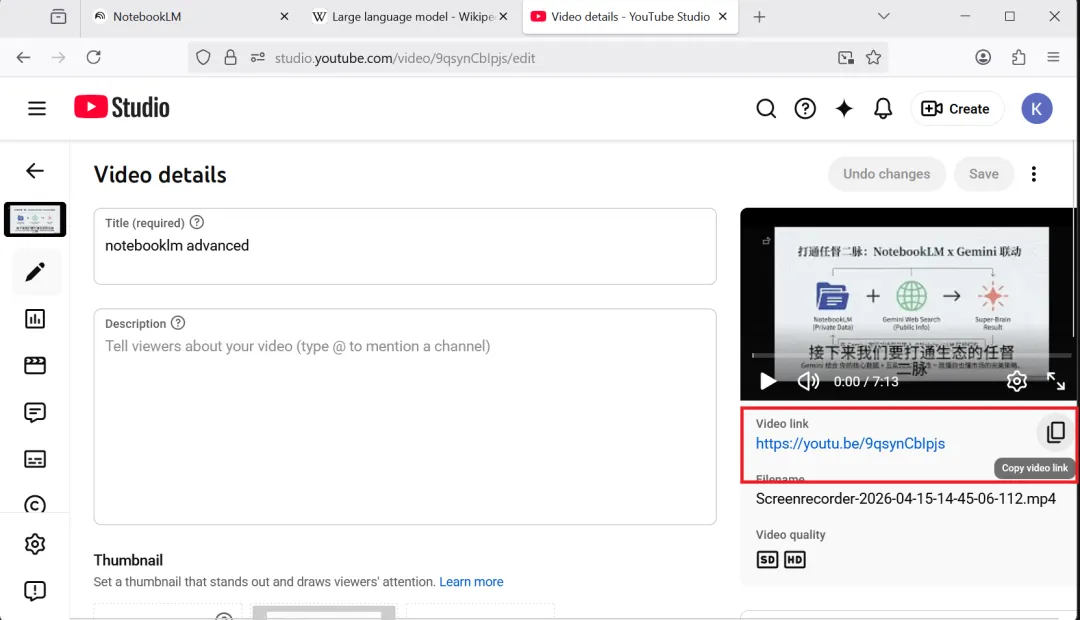The width and height of the screenshot is (1080, 620).
Task: Open the Copyright icon in sidebar
Action: pyautogui.click(x=35, y=504)
